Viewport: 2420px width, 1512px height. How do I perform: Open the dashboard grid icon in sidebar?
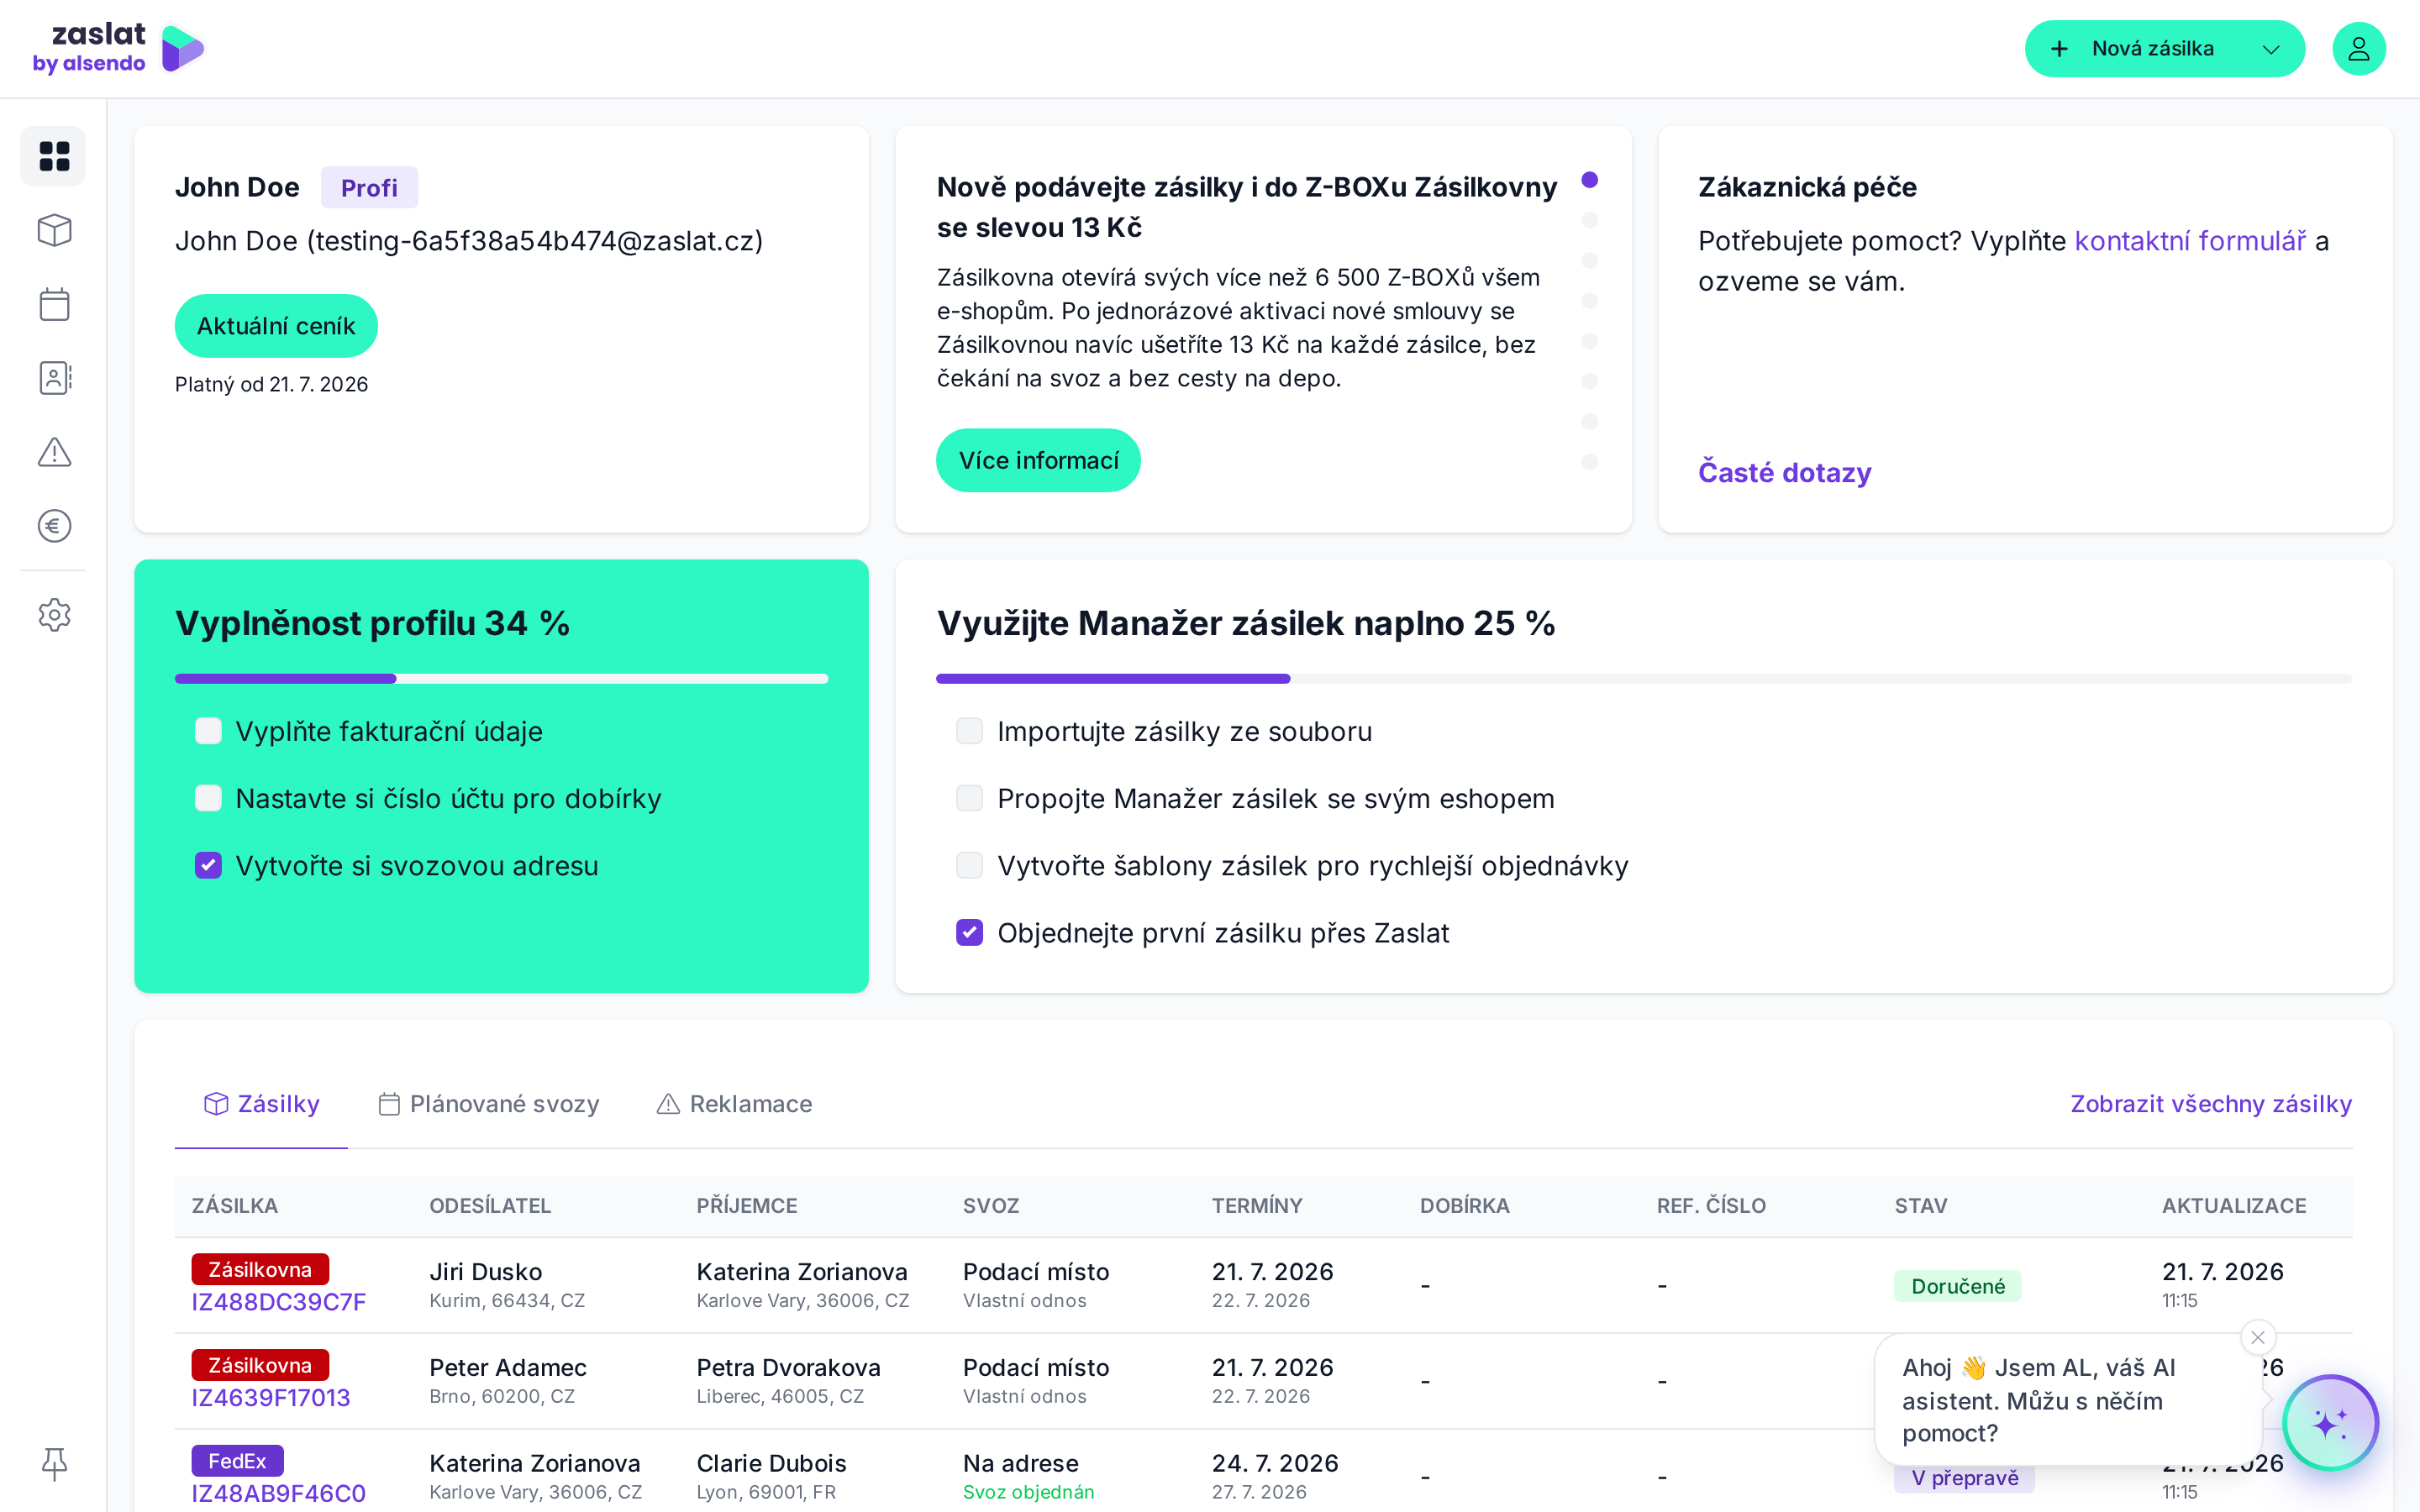(54, 157)
